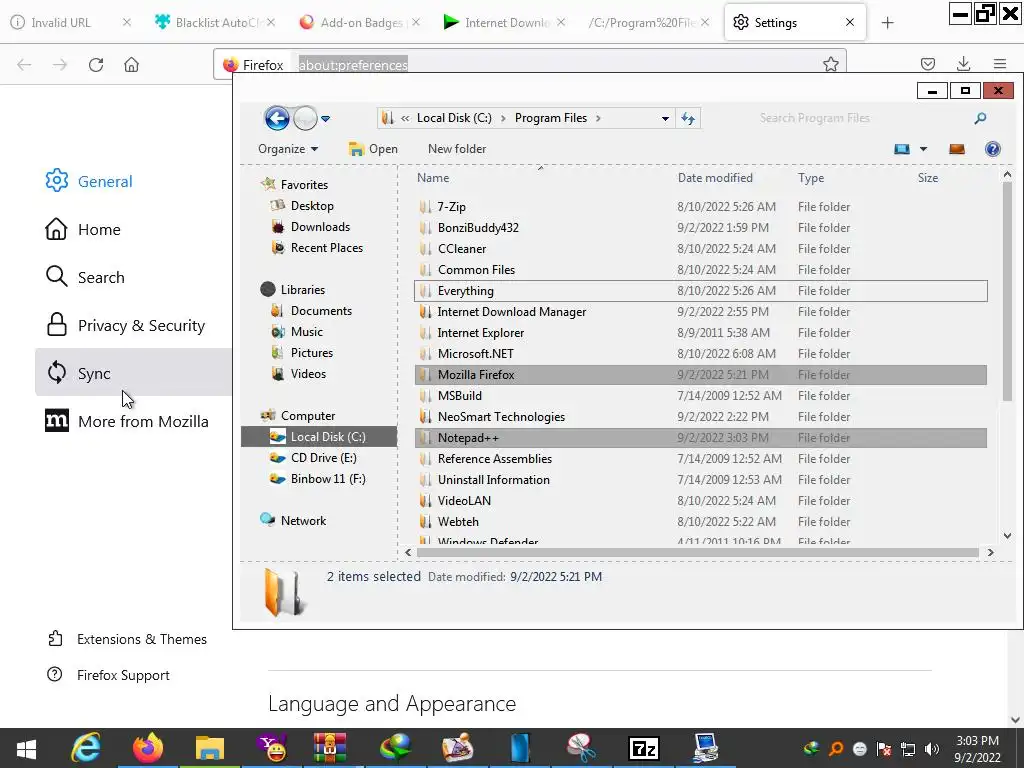The height and width of the screenshot is (768, 1024).
Task: Click the Firefox home button
Action: tap(131, 65)
